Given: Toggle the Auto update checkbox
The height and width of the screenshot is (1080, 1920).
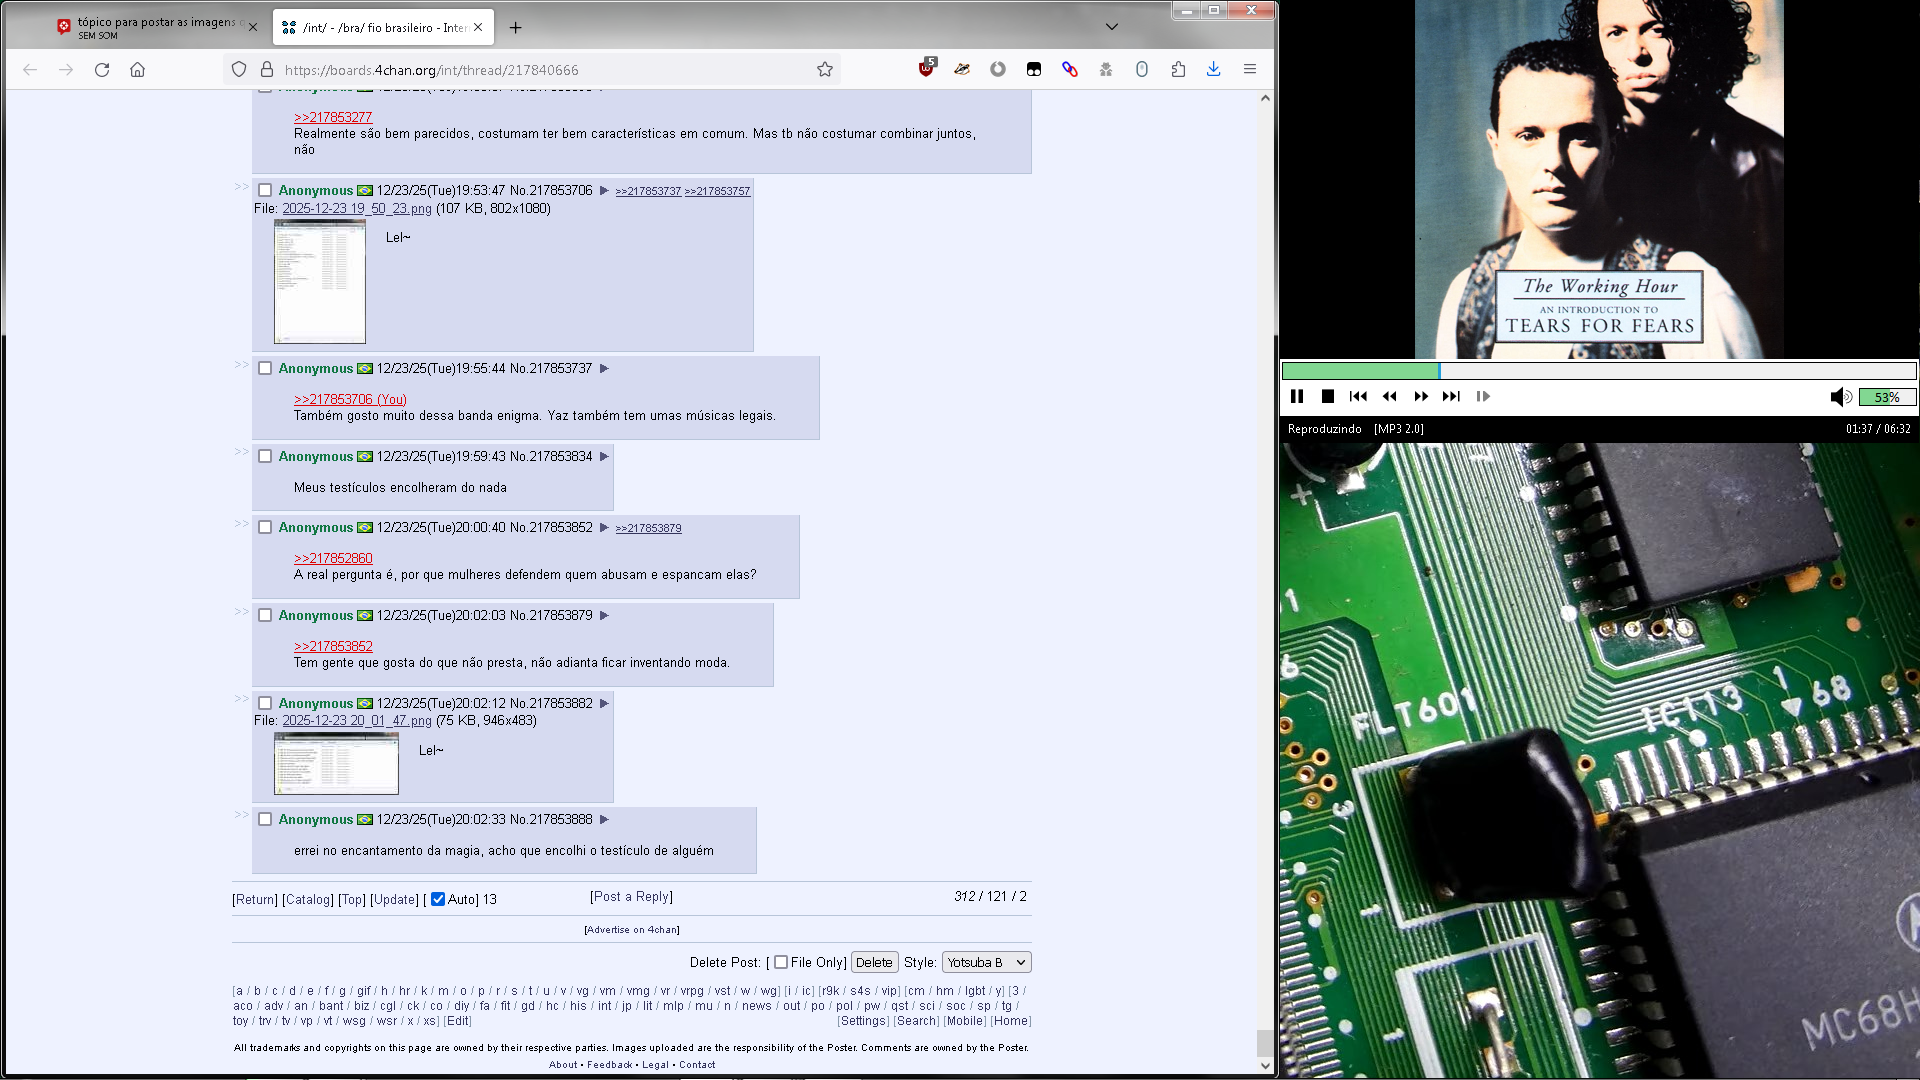Looking at the screenshot, I should (x=438, y=899).
